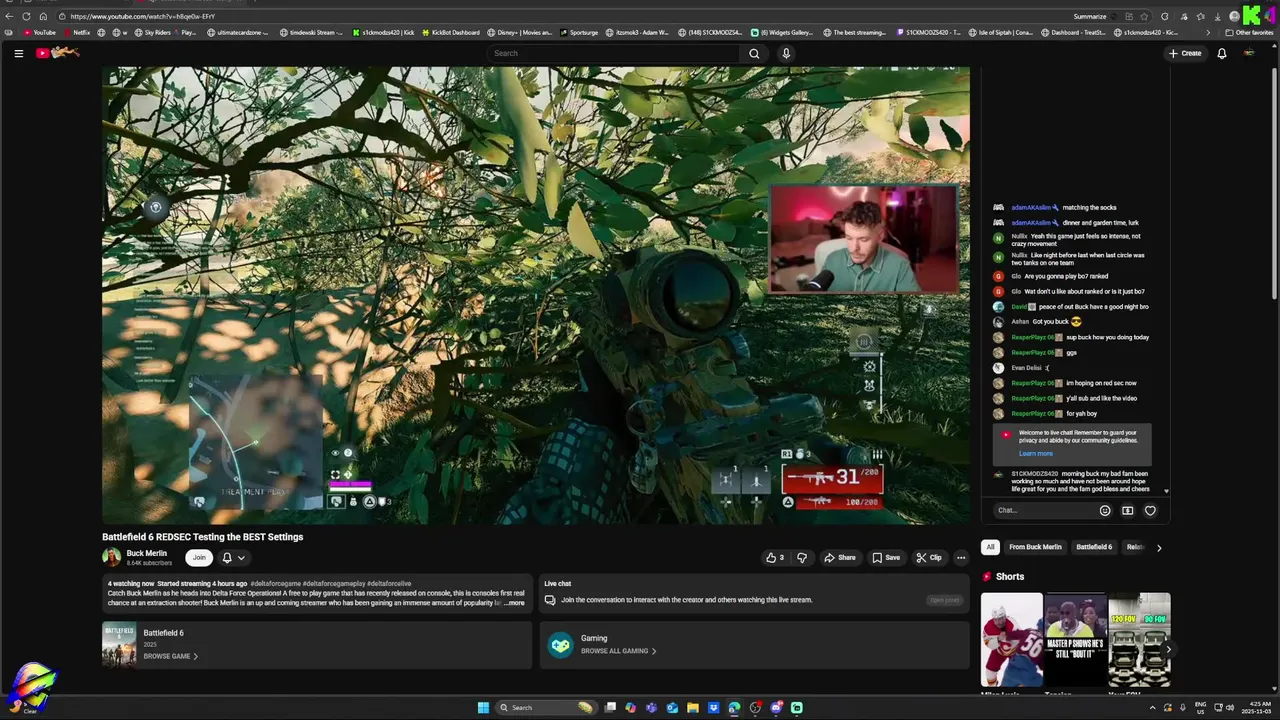Open the more actions three-dot menu
The width and height of the screenshot is (1280, 720).
(x=961, y=557)
